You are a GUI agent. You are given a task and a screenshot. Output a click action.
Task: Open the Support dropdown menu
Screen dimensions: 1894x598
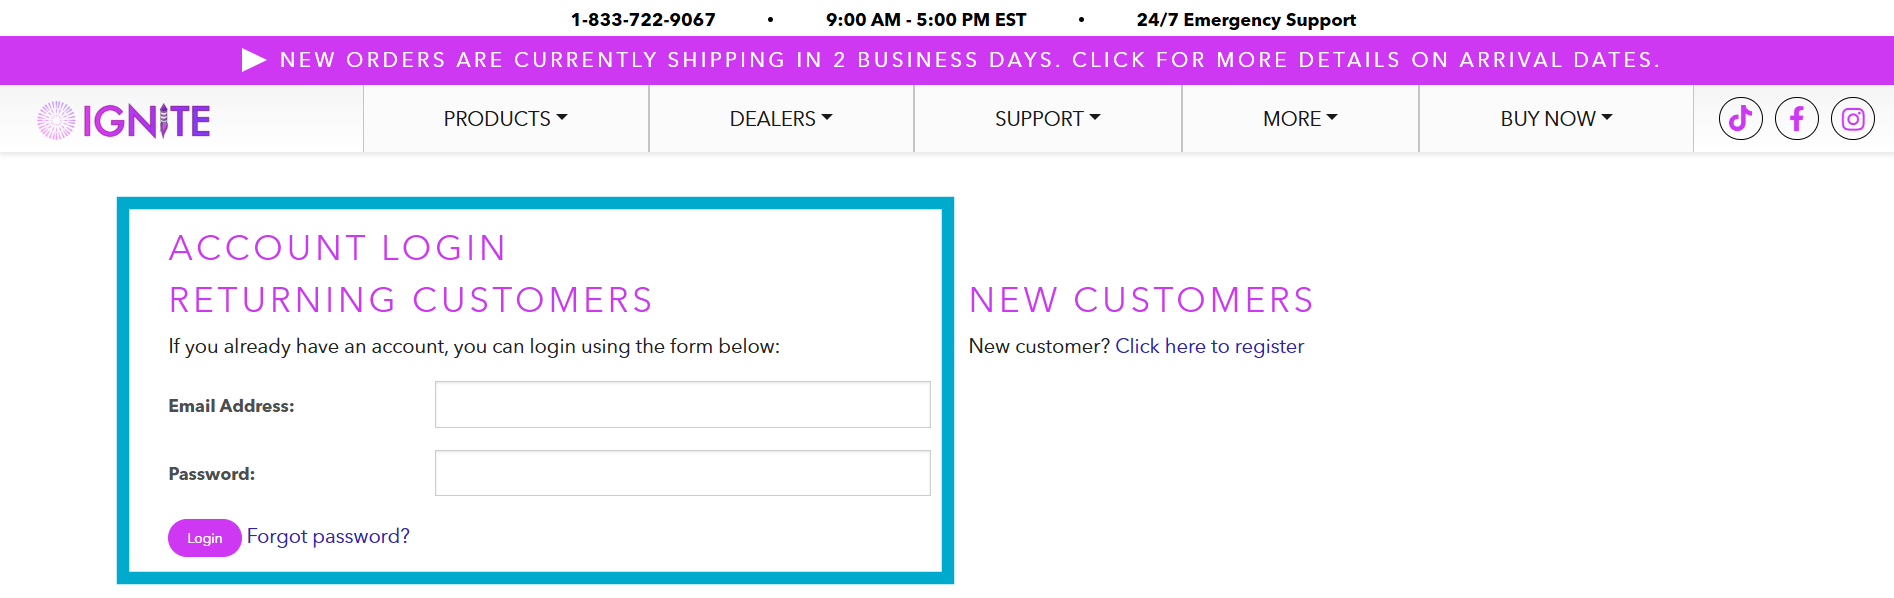point(1047,119)
